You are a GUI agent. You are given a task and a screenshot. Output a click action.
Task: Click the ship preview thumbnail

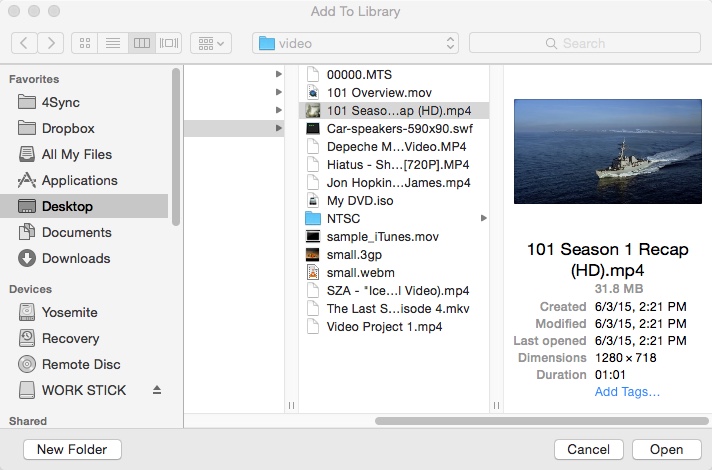coord(608,151)
